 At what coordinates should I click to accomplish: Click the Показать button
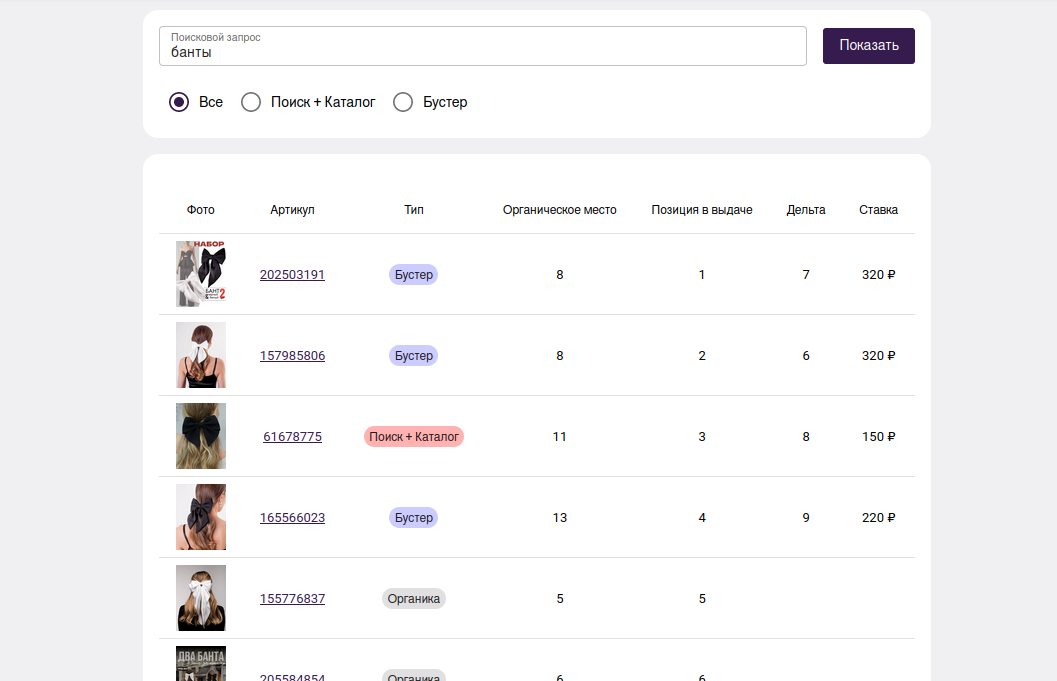[x=868, y=46]
